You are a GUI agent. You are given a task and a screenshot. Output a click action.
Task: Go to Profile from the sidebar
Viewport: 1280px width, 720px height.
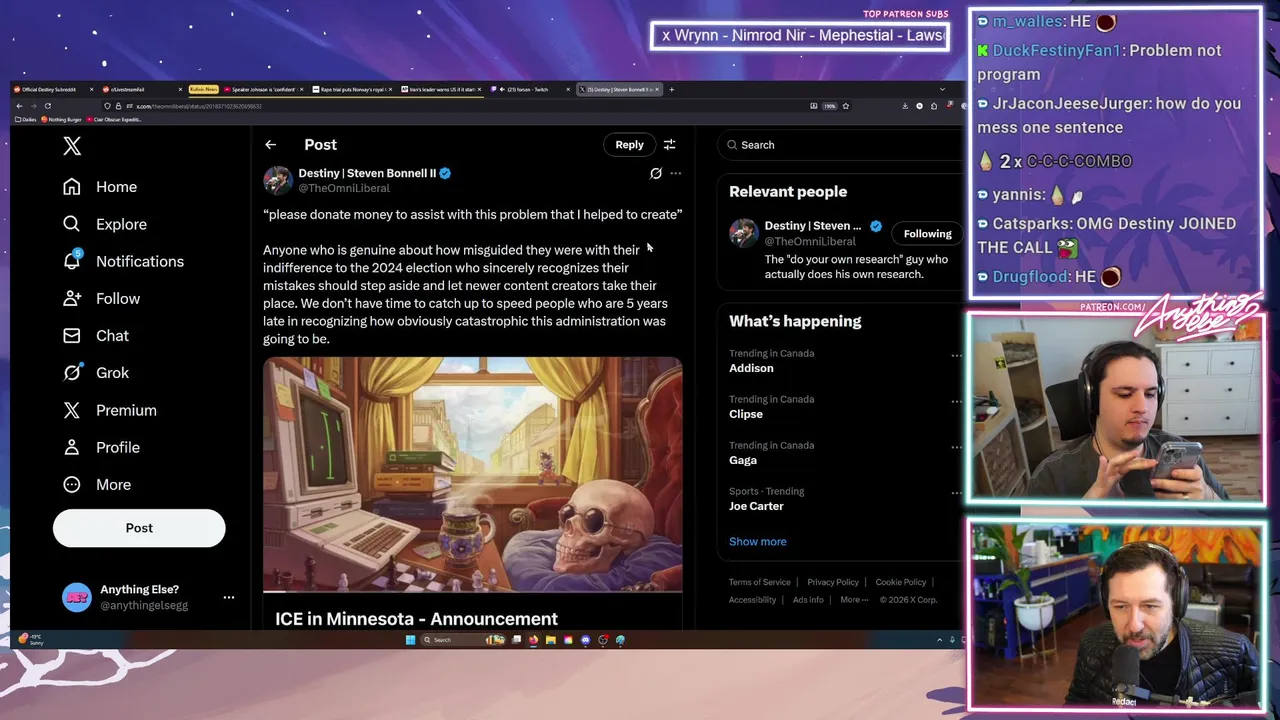[x=102, y=447]
